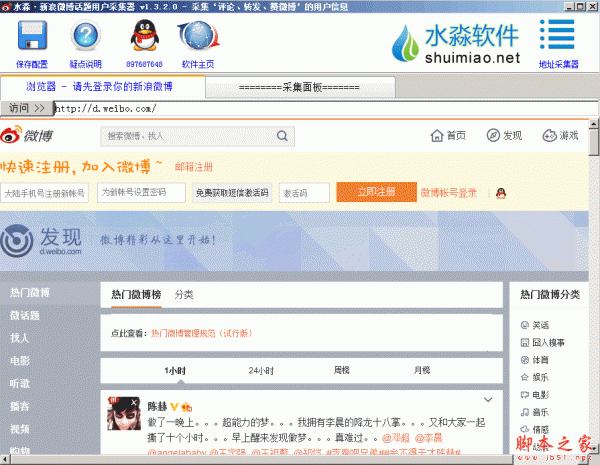Viewport: 600px width, 465px height.
Task: Click the 激活码 activation code field
Action: (x=304, y=193)
